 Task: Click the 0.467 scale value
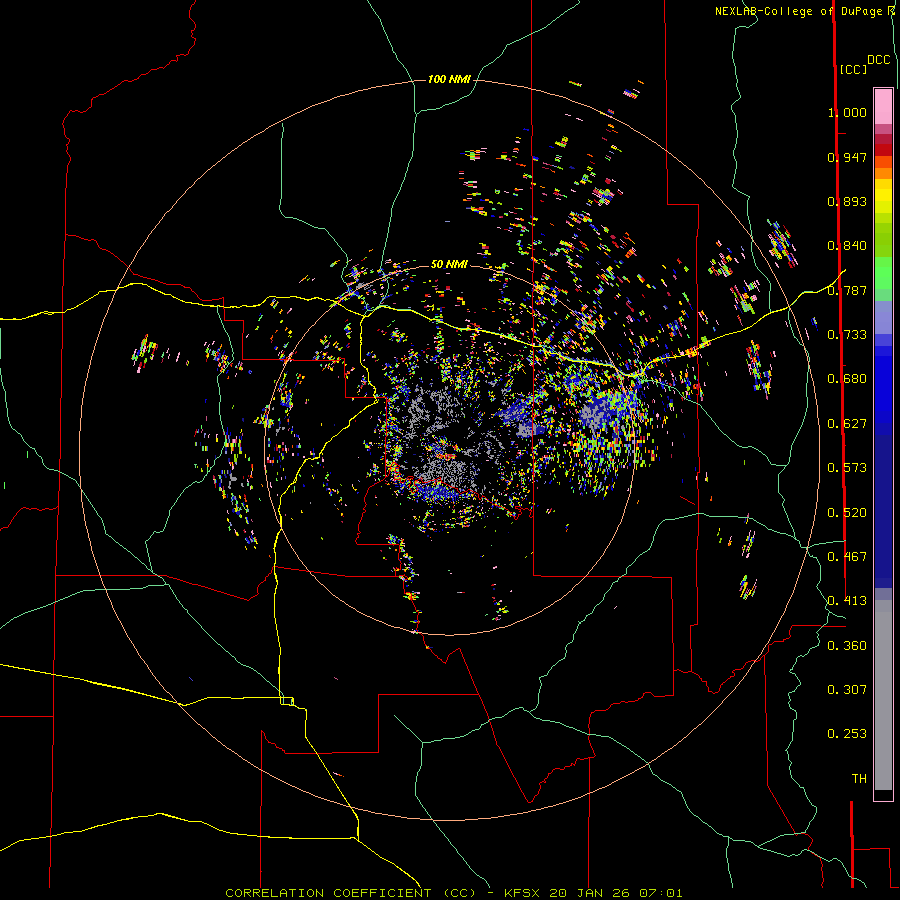click(x=847, y=557)
